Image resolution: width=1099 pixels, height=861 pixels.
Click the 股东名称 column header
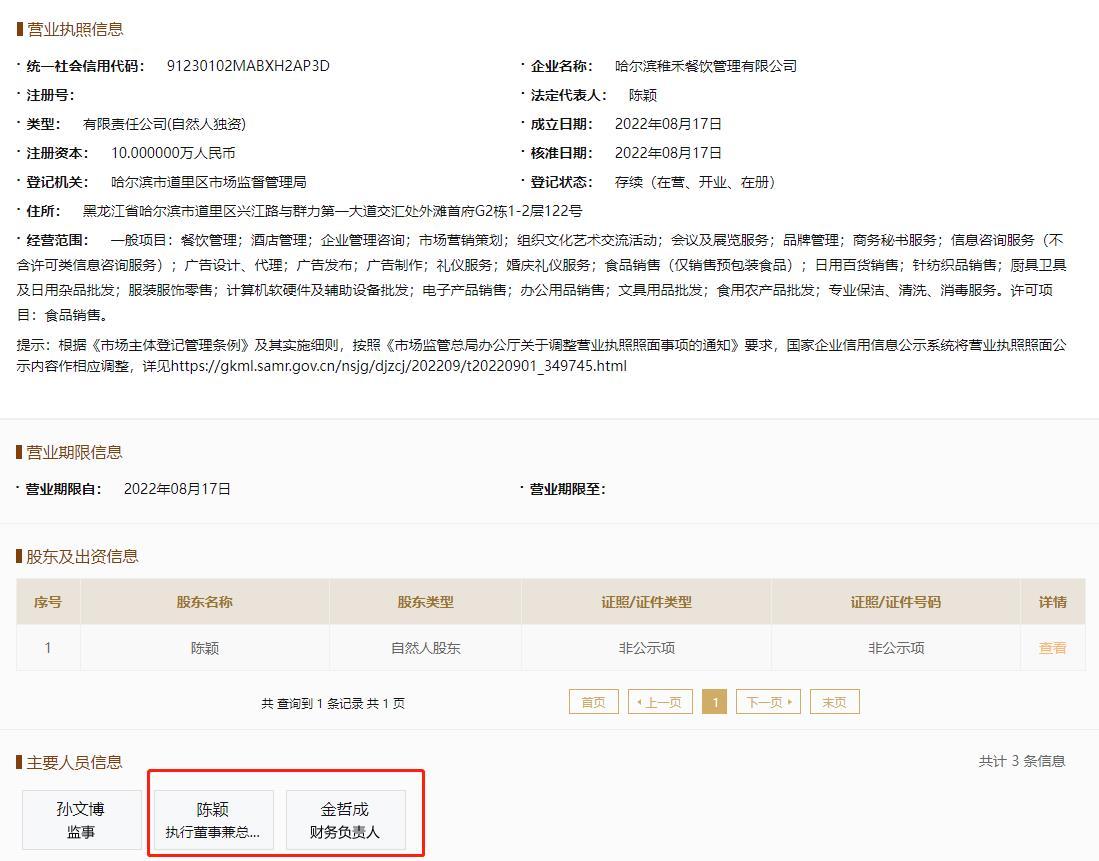[205, 602]
